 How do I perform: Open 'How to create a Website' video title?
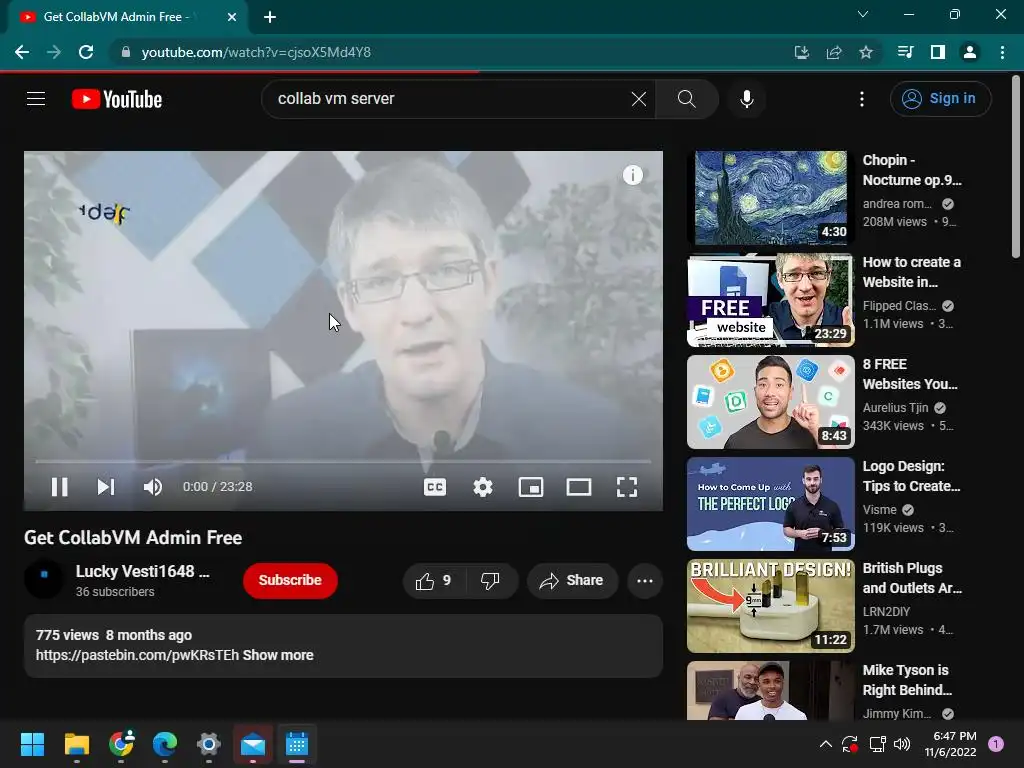tap(912, 272)
